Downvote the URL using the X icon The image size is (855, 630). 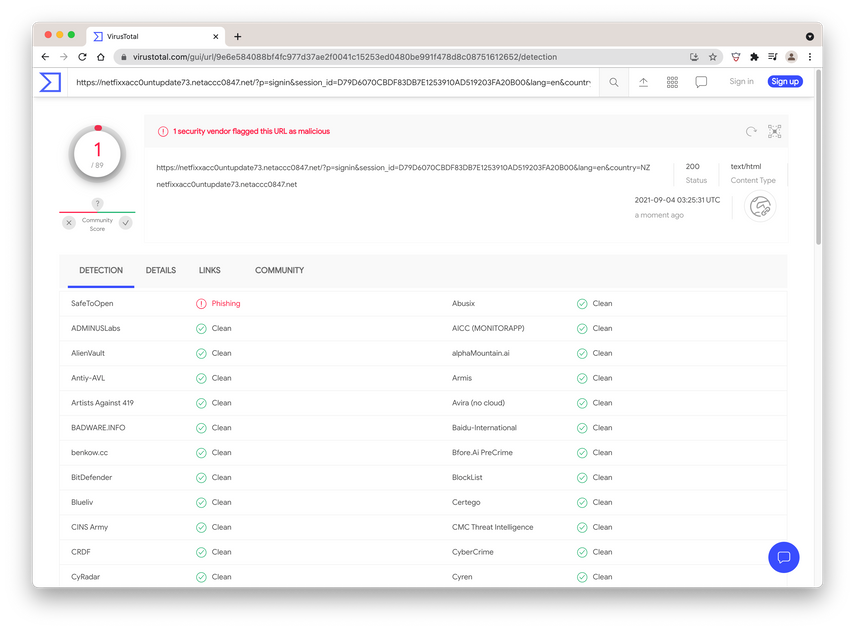tap(68, 222)
